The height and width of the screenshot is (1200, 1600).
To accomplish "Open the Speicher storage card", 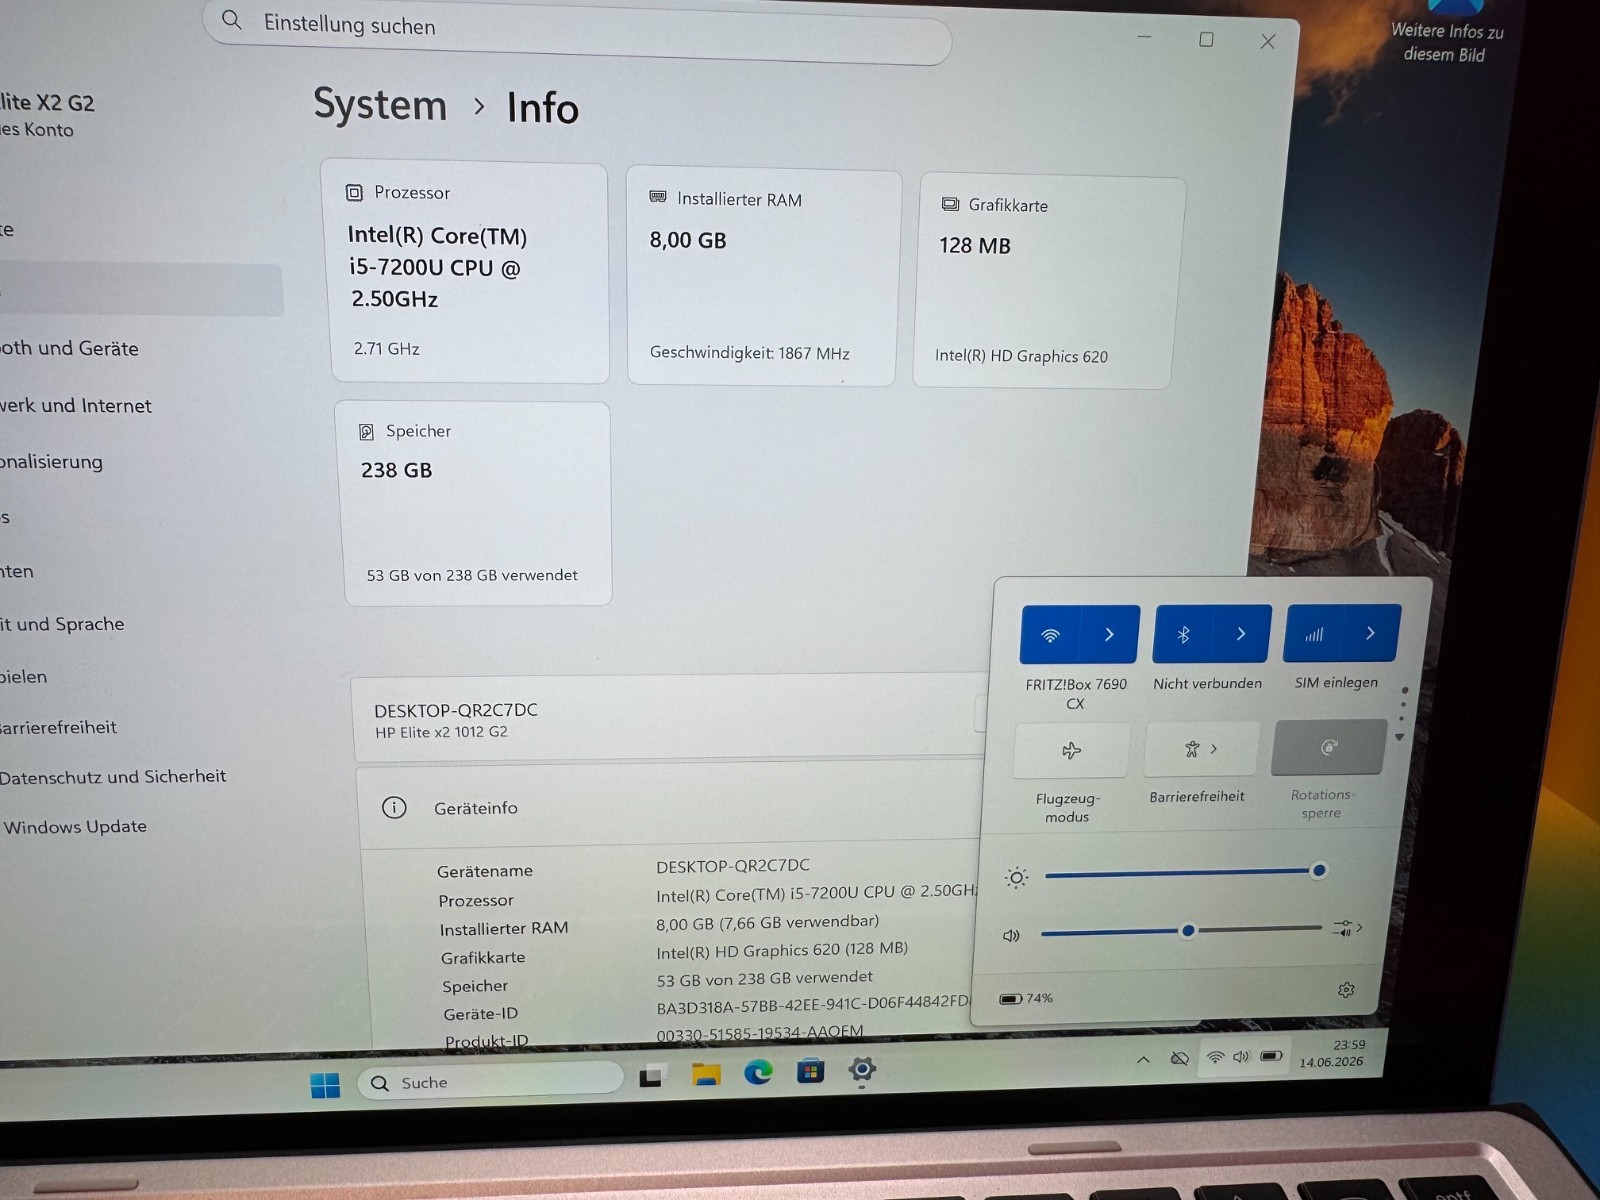I will click(x=475, y=503).
